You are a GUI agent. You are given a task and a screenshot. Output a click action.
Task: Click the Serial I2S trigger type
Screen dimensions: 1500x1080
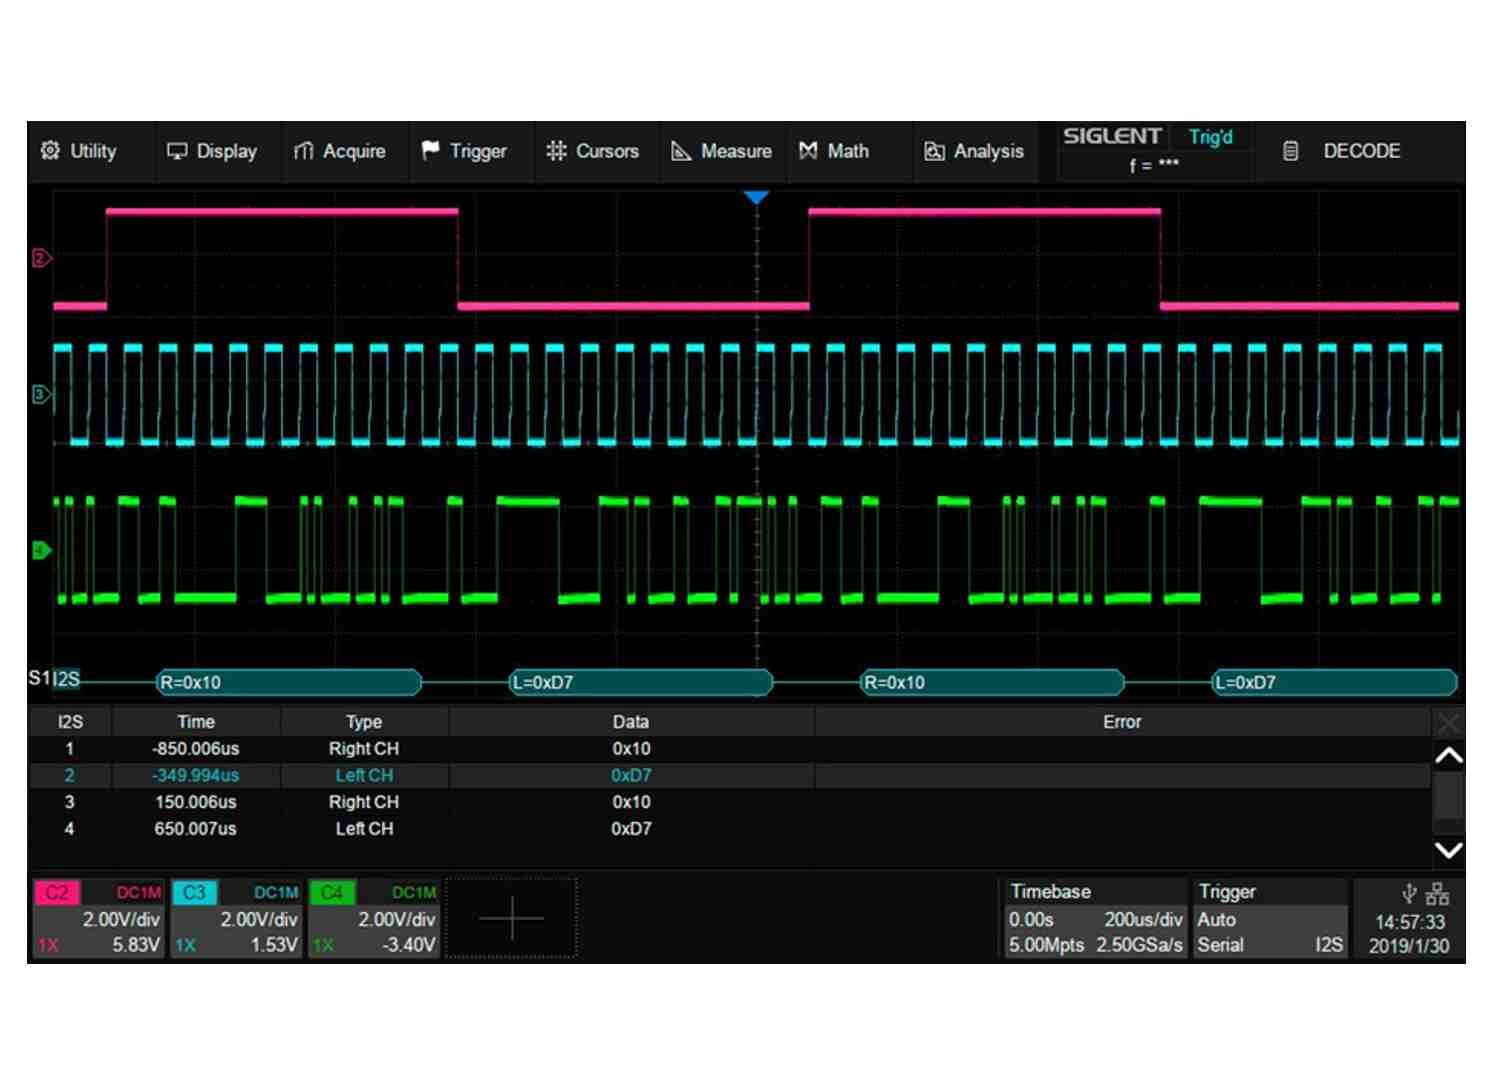[1270, 945]
